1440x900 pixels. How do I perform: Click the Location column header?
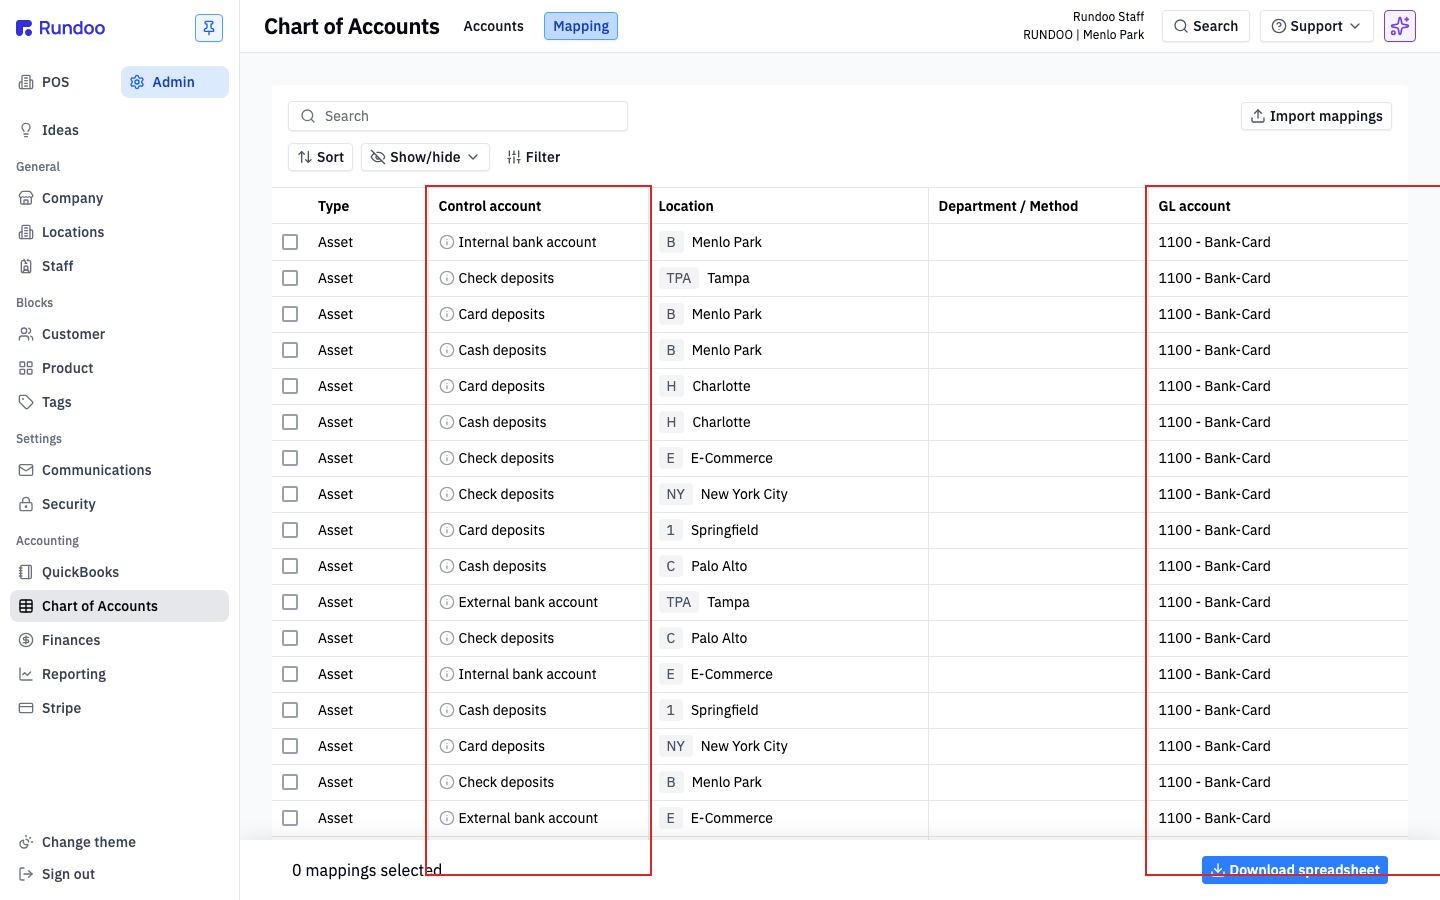tap(686, 206)
